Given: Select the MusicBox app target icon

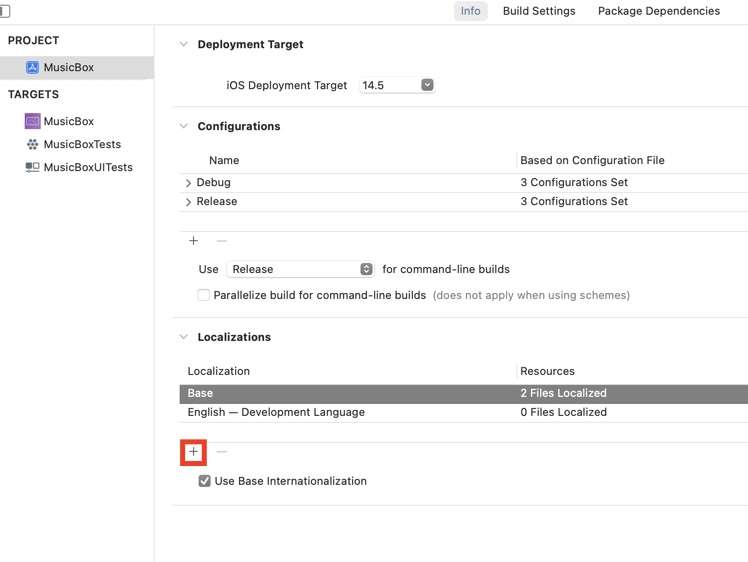Looking at the screenshot, I should tap(32, 121).
